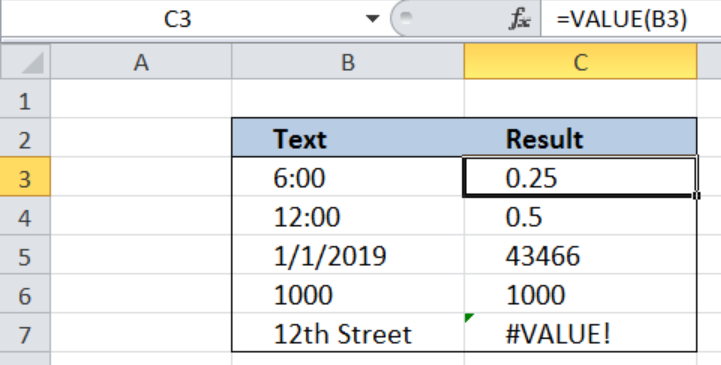Select column B header
The height and width of the screenshot is (365, 721).
(348, 62)
